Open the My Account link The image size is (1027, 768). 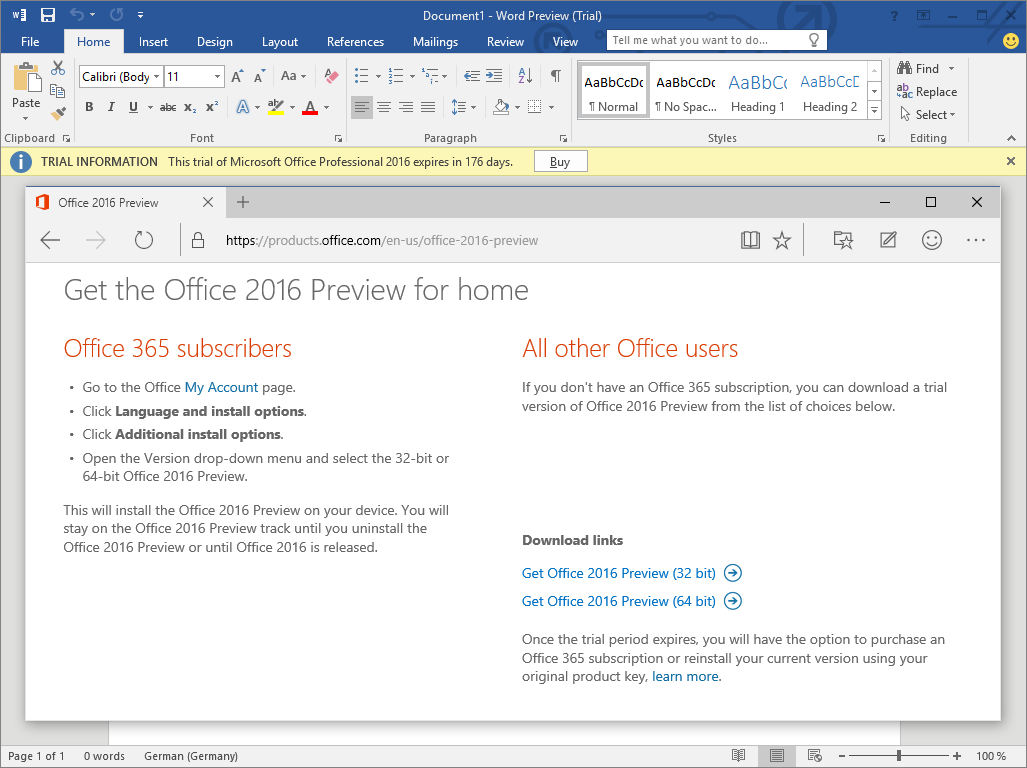point(221,388)
